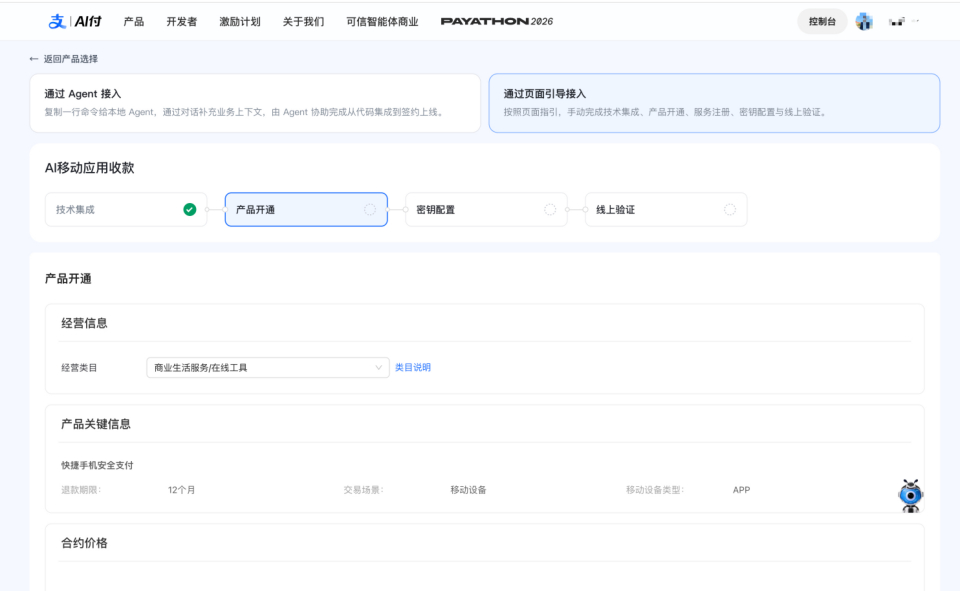Expand the 经营类目 dropdown

[268, 367]
